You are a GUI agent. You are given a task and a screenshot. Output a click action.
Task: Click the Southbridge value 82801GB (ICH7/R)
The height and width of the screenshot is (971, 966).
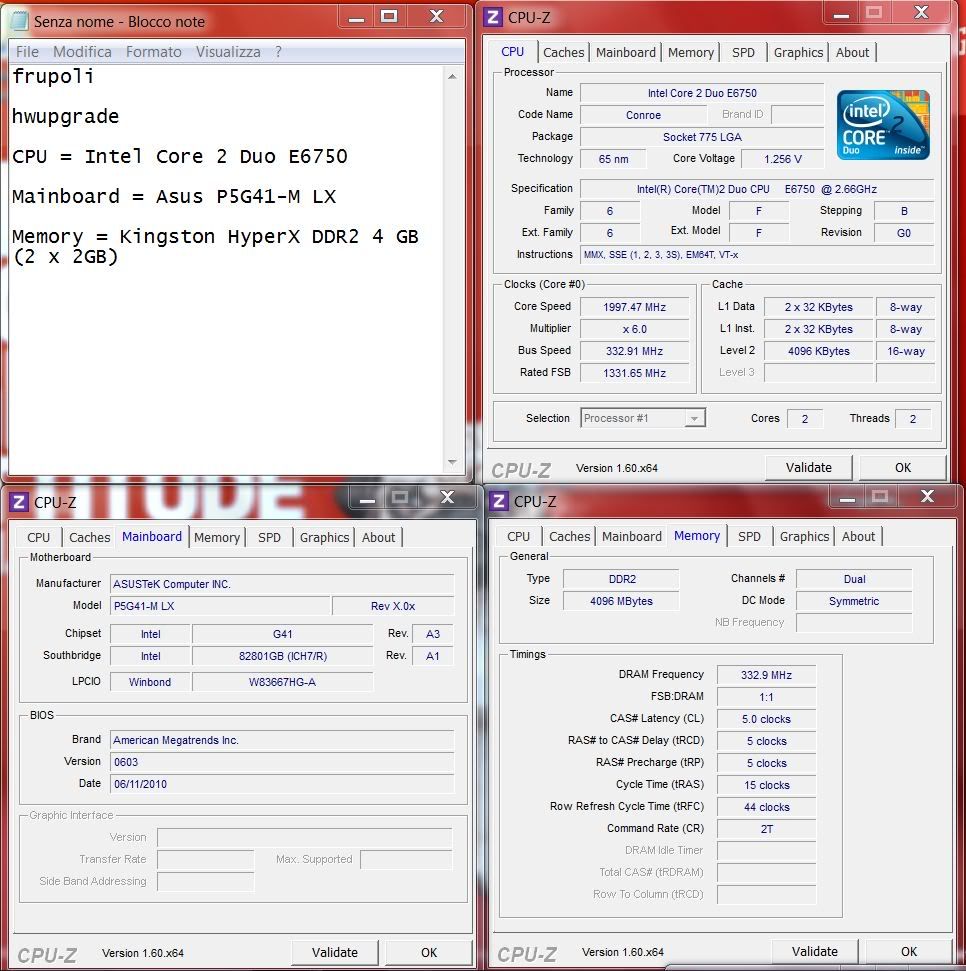pos(283,656)
